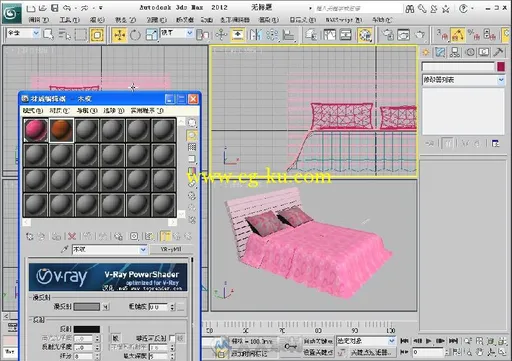Click the Select Object arrow tool

pyautogui.click(x=48, y=35)
